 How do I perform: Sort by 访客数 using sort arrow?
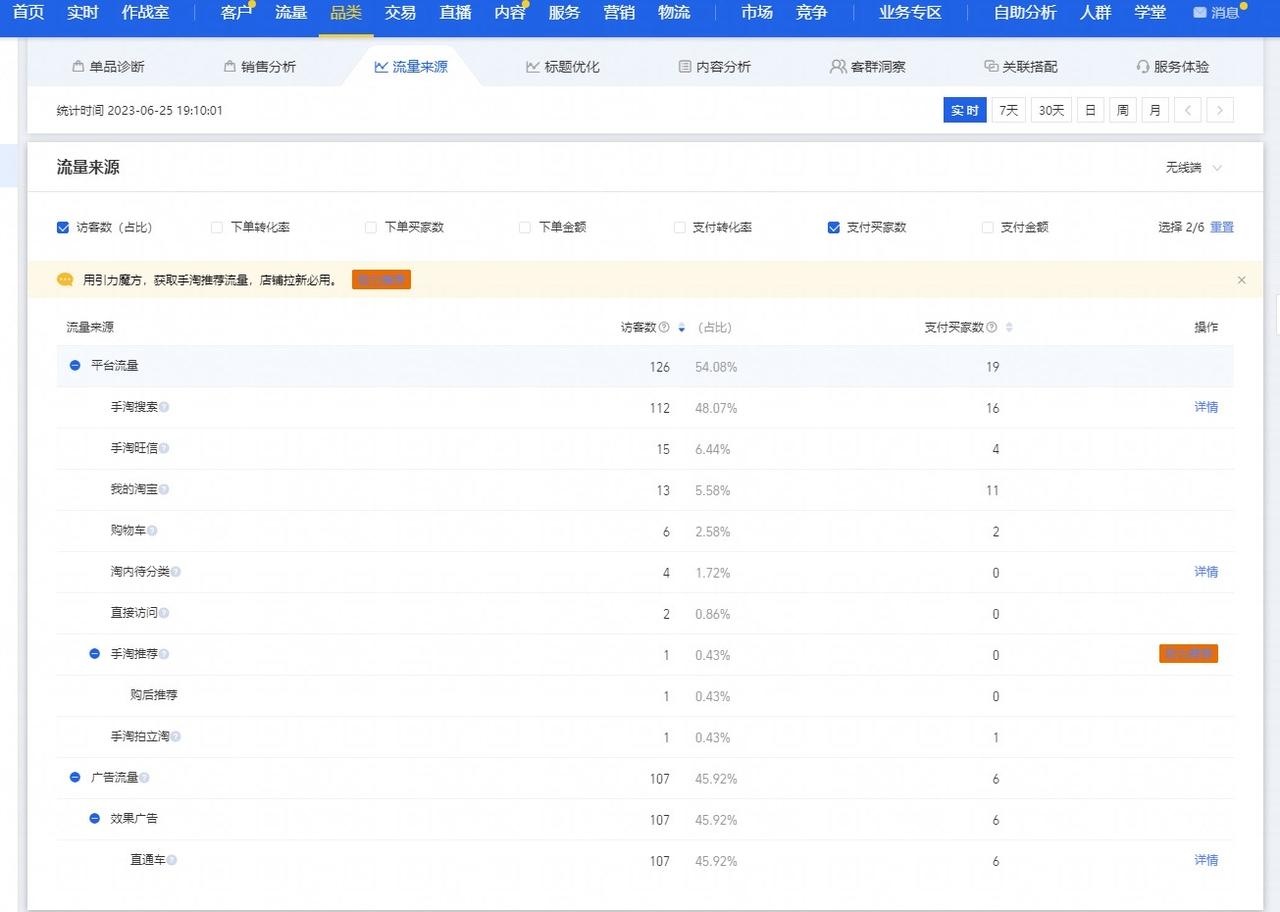[682, 328]
